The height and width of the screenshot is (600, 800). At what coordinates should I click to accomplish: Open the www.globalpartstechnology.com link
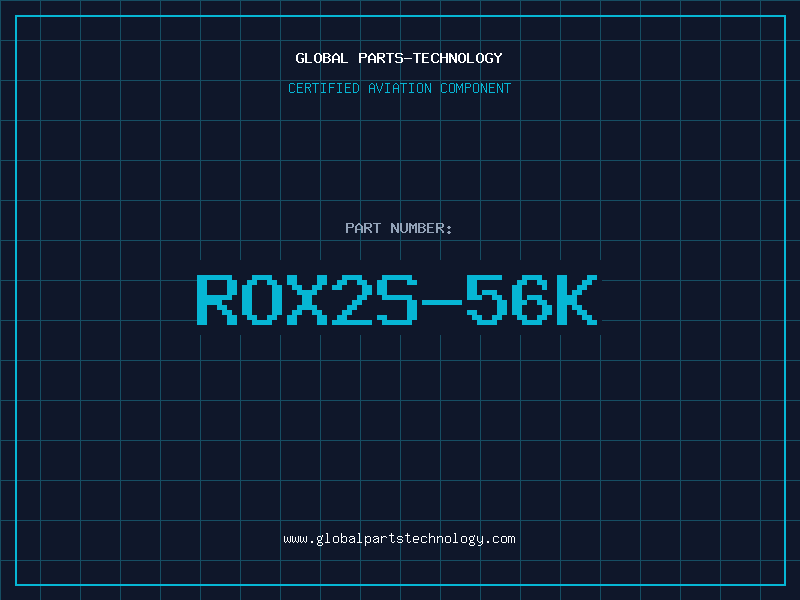(399, 539)
